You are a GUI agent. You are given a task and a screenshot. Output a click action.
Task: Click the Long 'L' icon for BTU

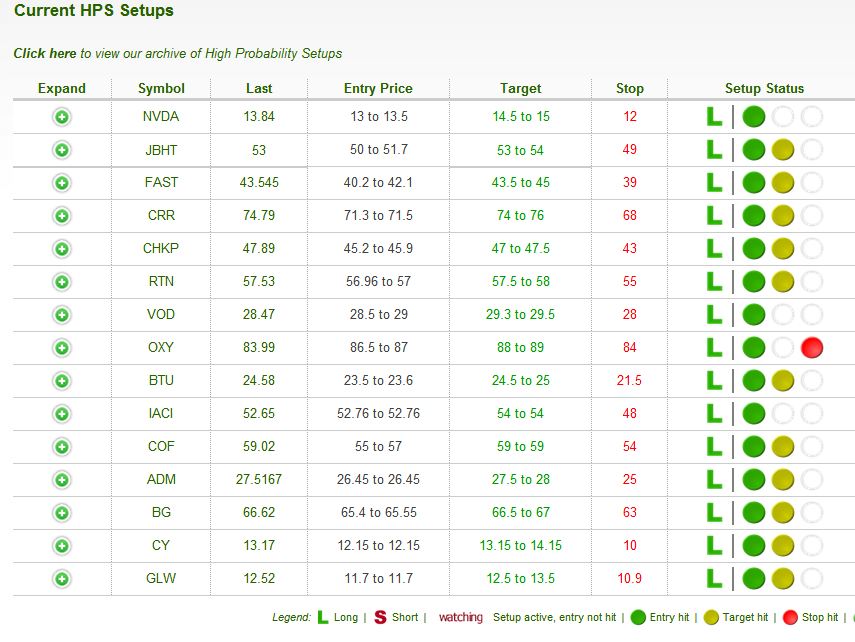[714, 381]
